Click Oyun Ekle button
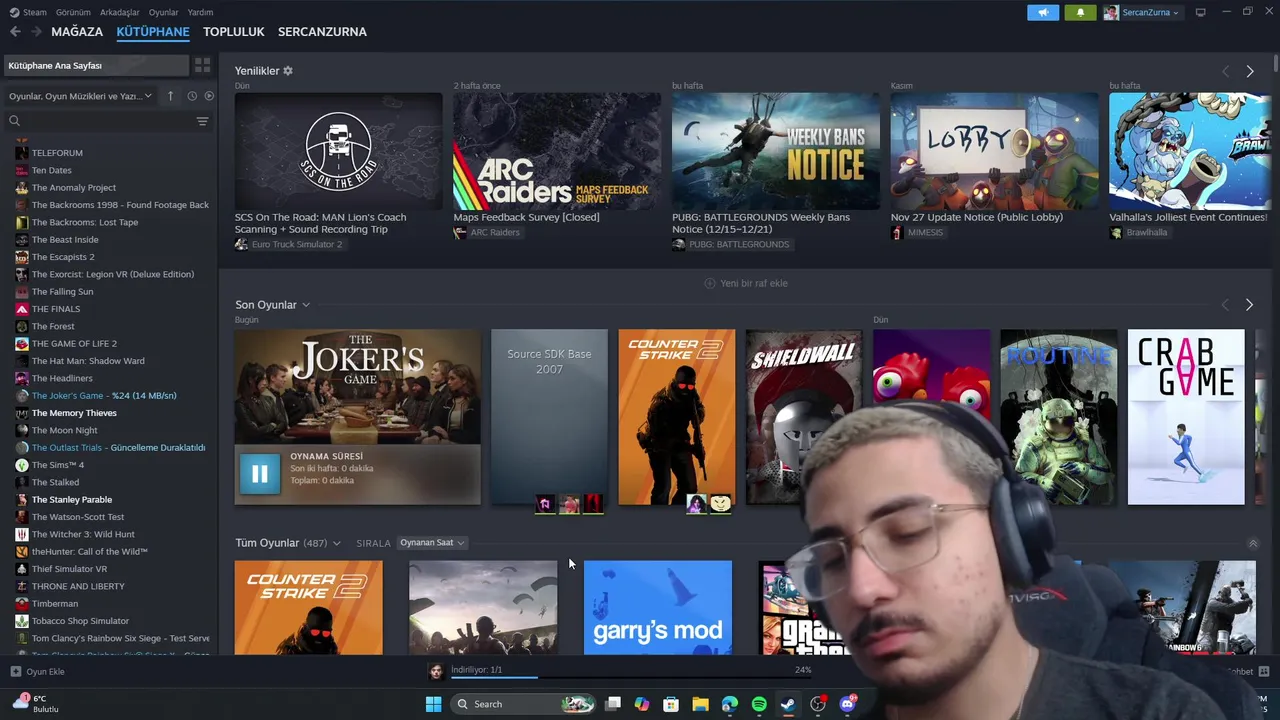 tap(38, 672)
